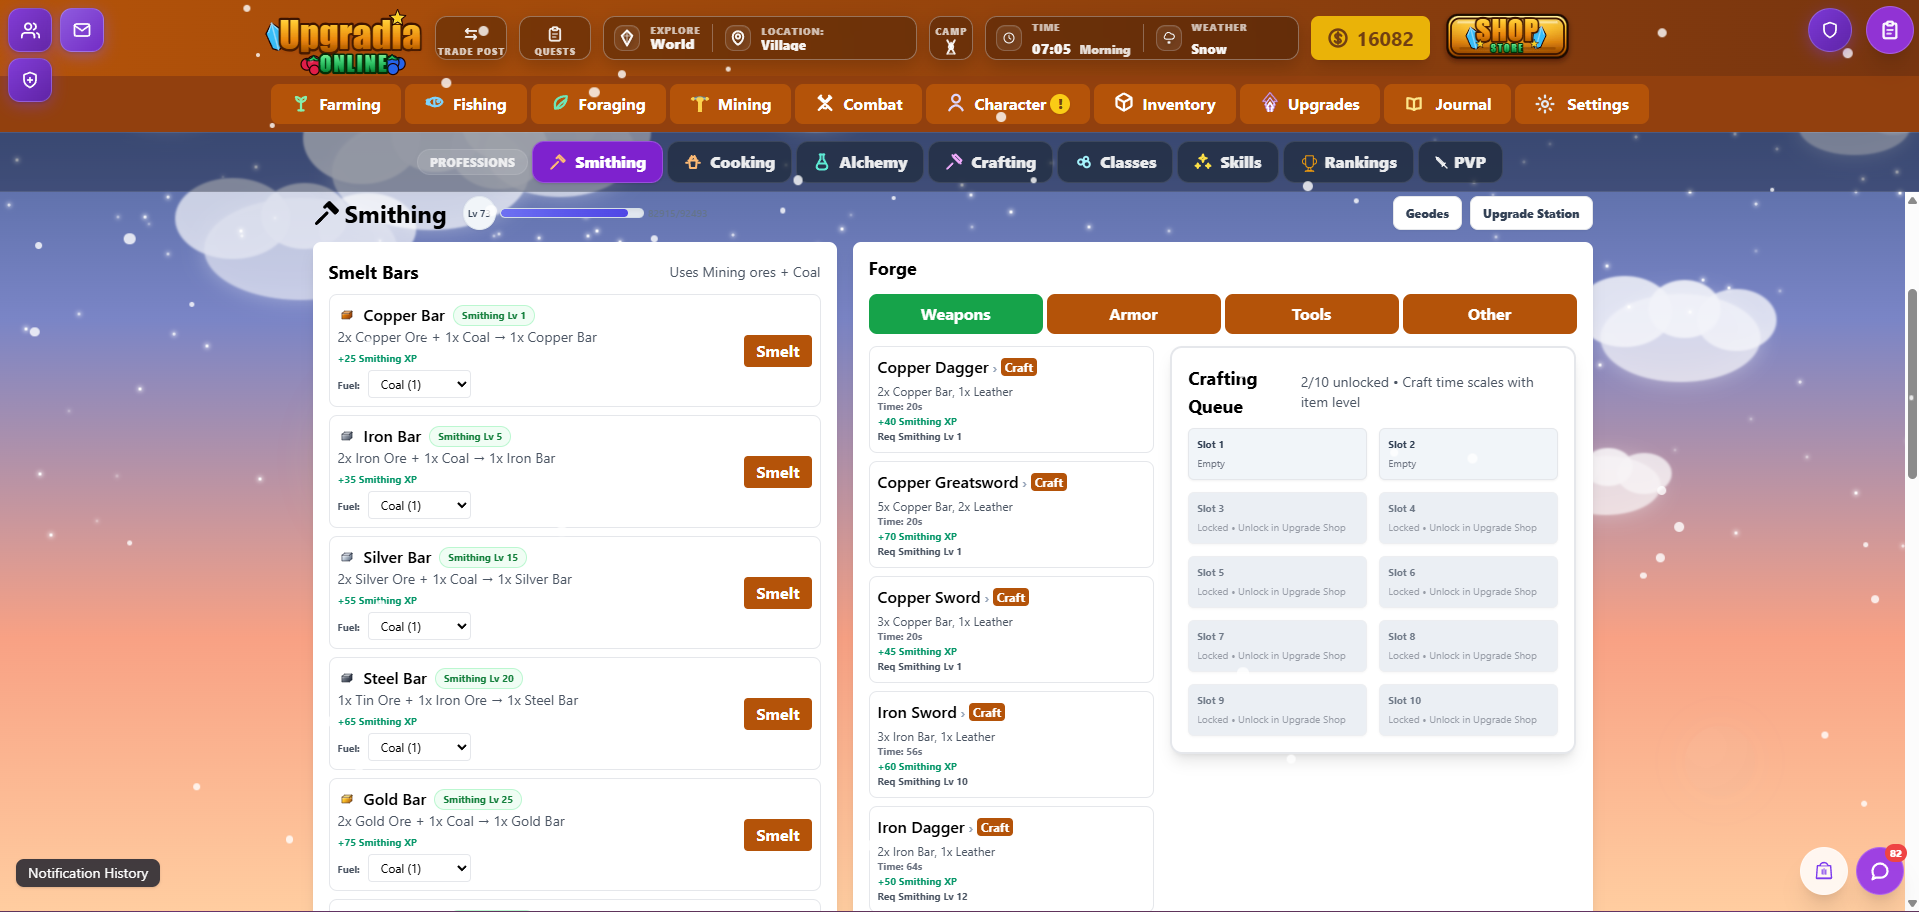Switch Forge to Armor category
The width and height of the screenshot is (1919, 912).
coord(1133,314)
